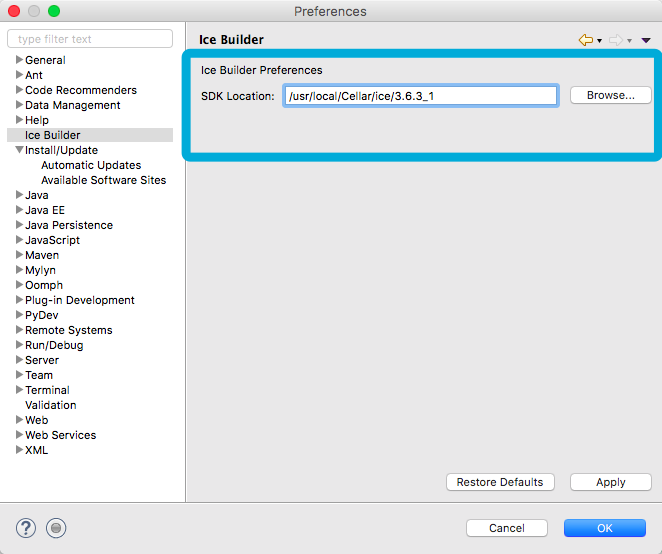
Task: Expand the Java tree node
Action: click(19, 195)
